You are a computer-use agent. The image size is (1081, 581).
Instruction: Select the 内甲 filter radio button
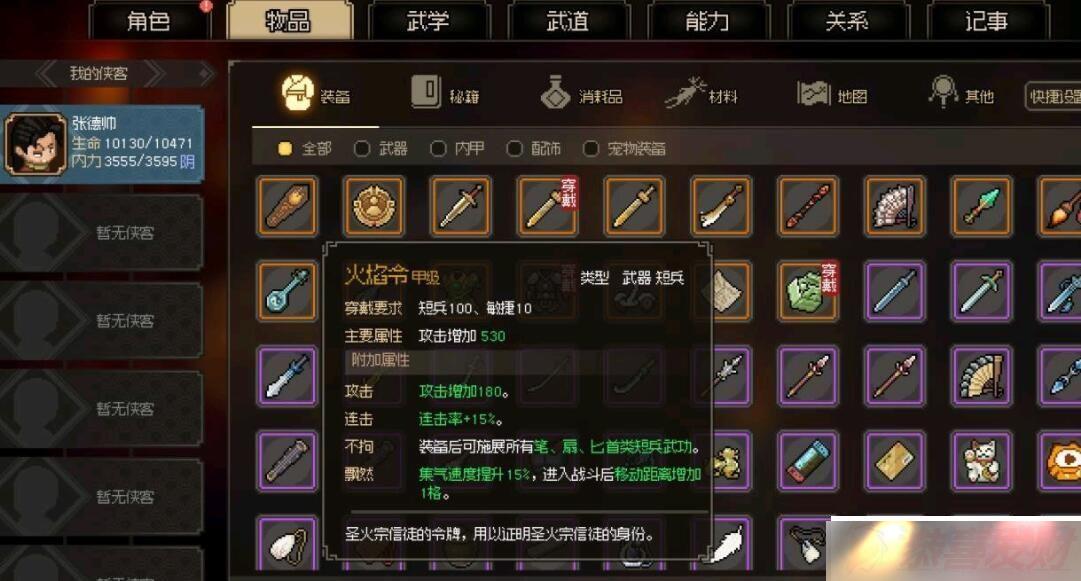[438, 149]
